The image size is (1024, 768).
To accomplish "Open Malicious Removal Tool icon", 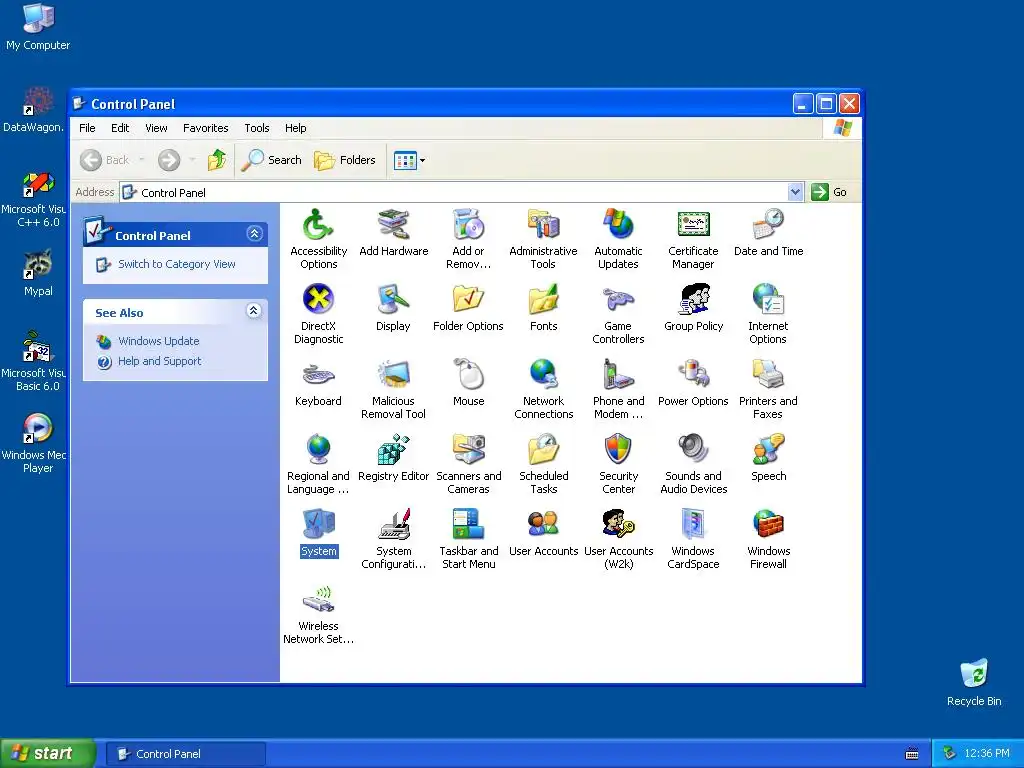I will tap(393, 389).
